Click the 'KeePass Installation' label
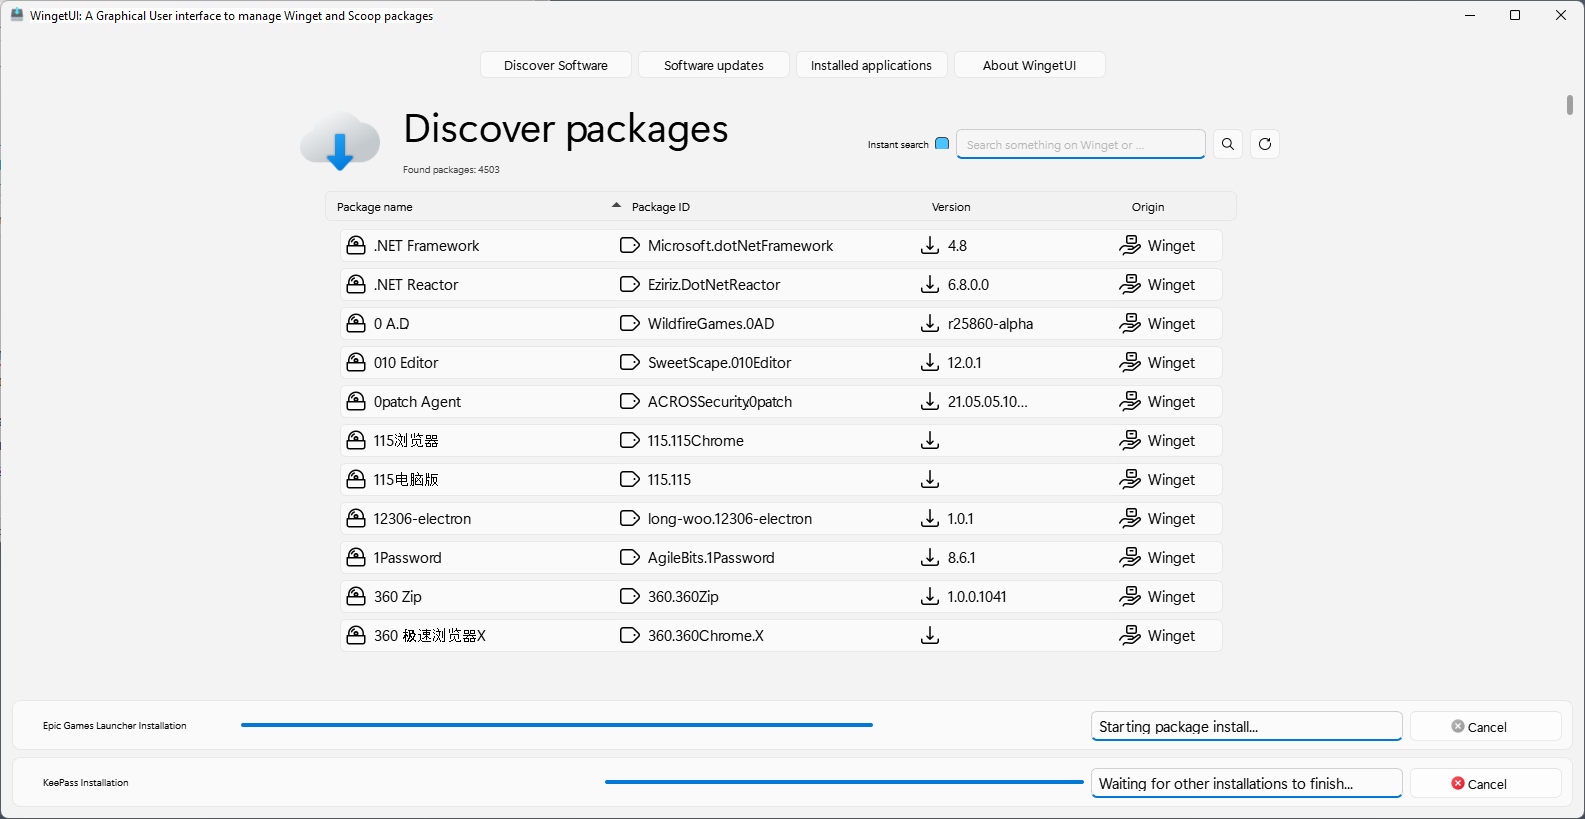 pyautogui.click(x=86, y=783)
